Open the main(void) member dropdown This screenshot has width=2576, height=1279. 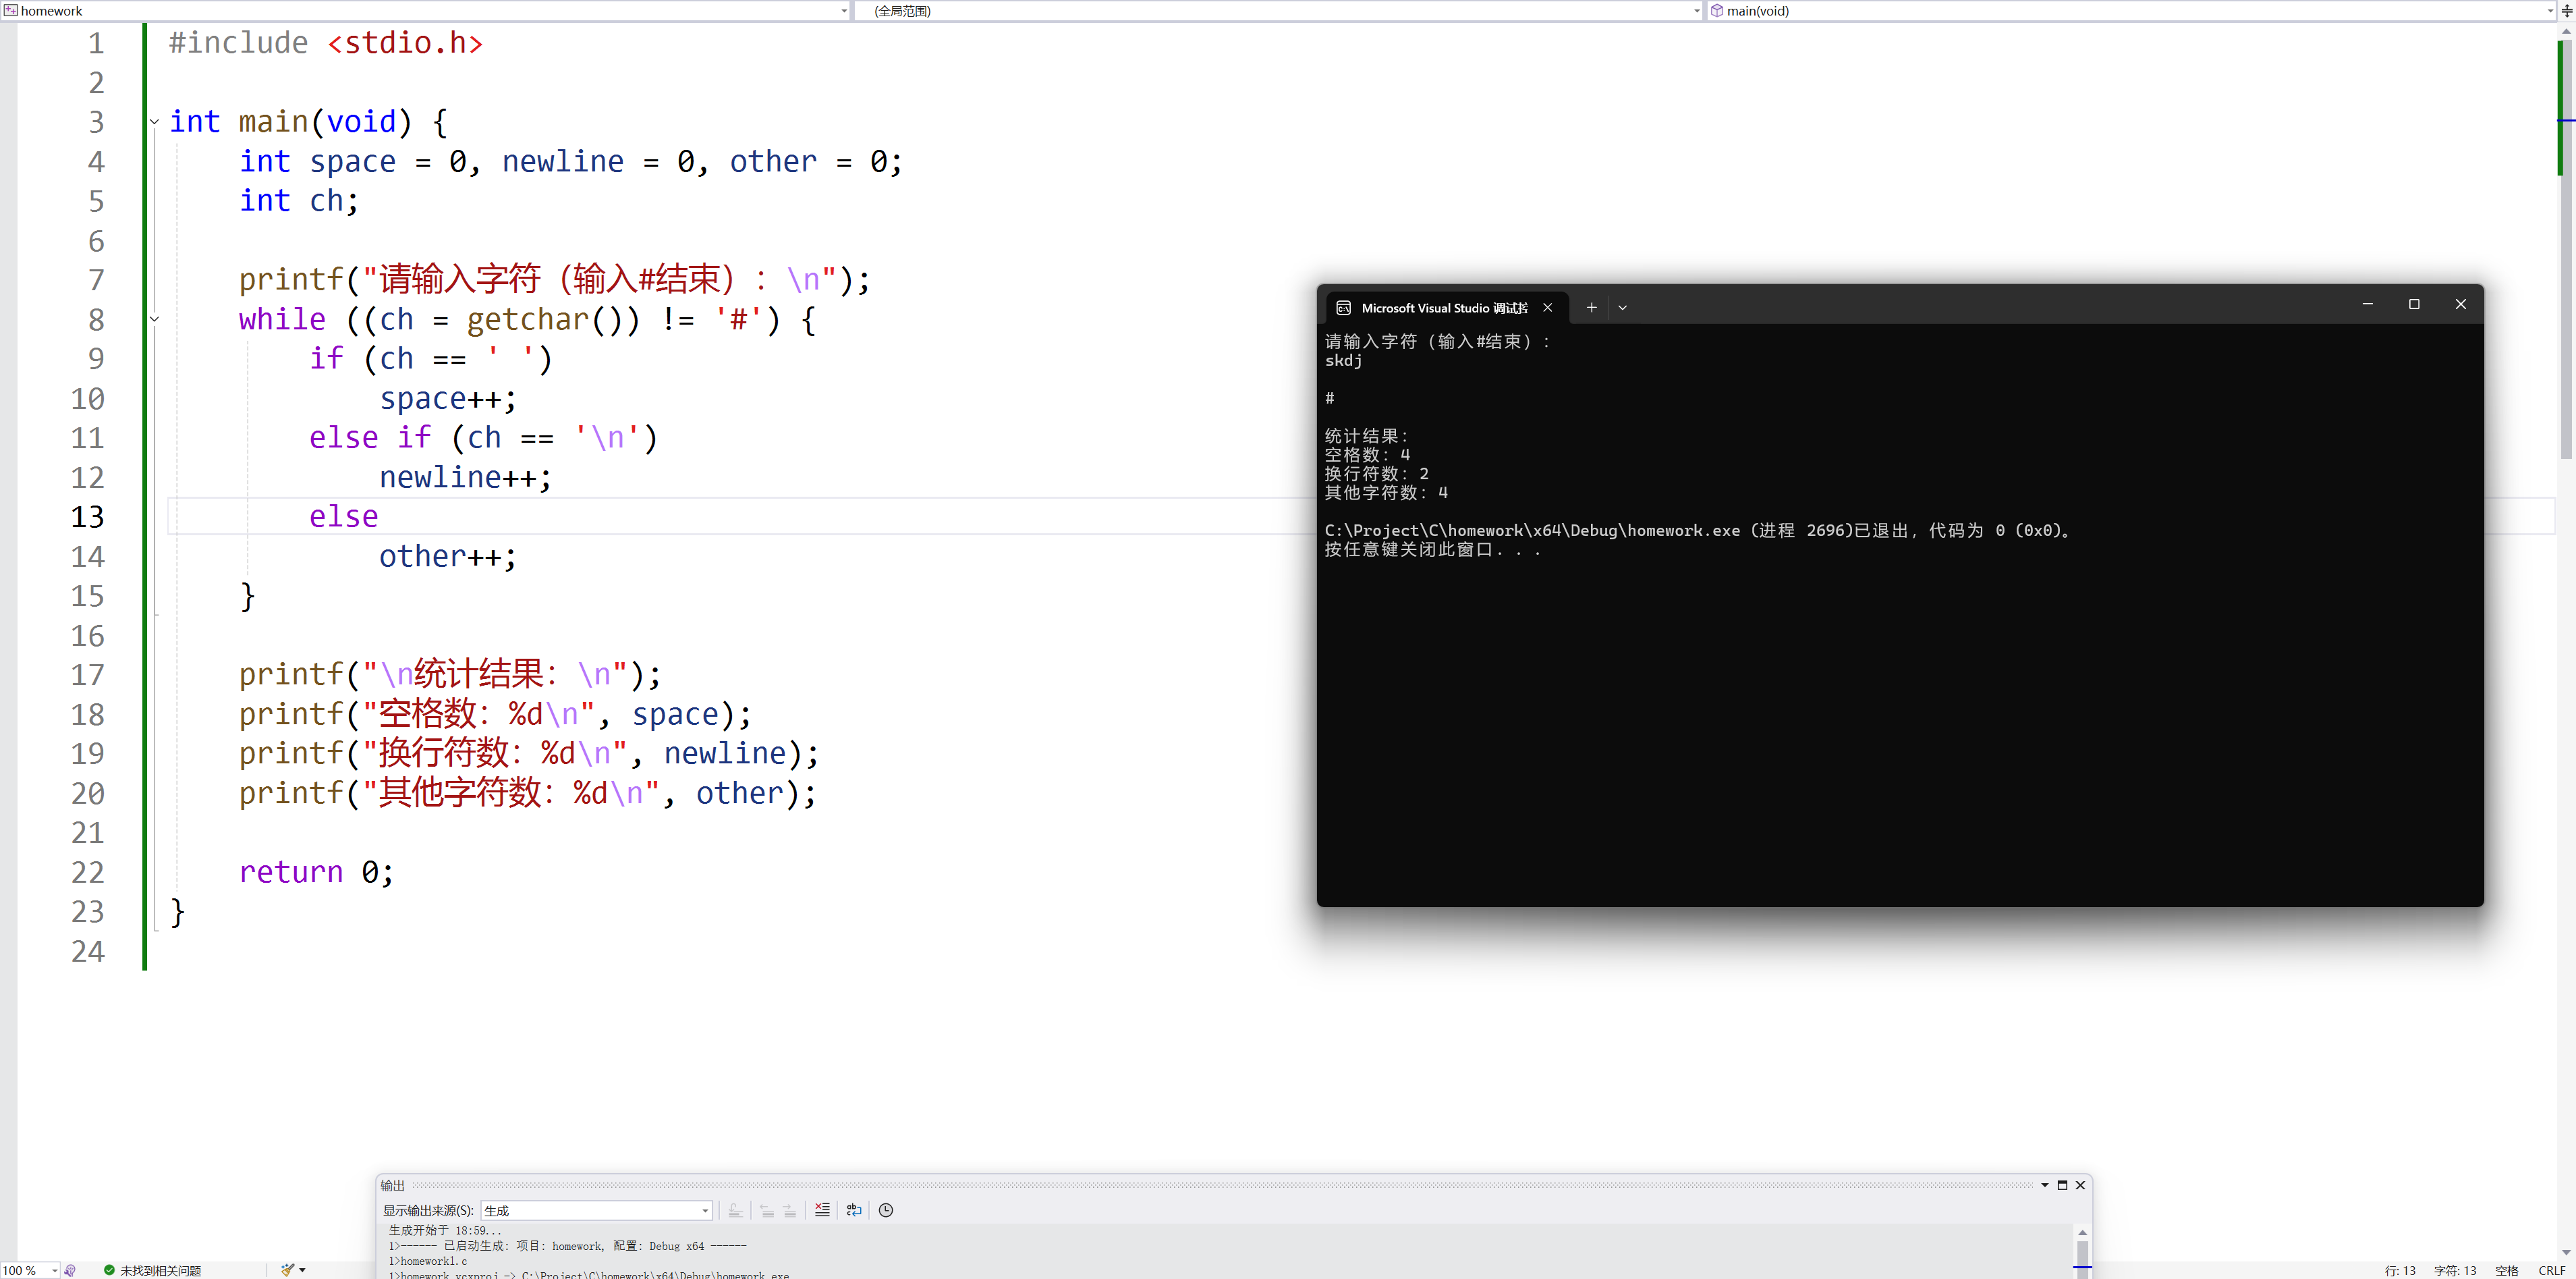coord(2548,11)
